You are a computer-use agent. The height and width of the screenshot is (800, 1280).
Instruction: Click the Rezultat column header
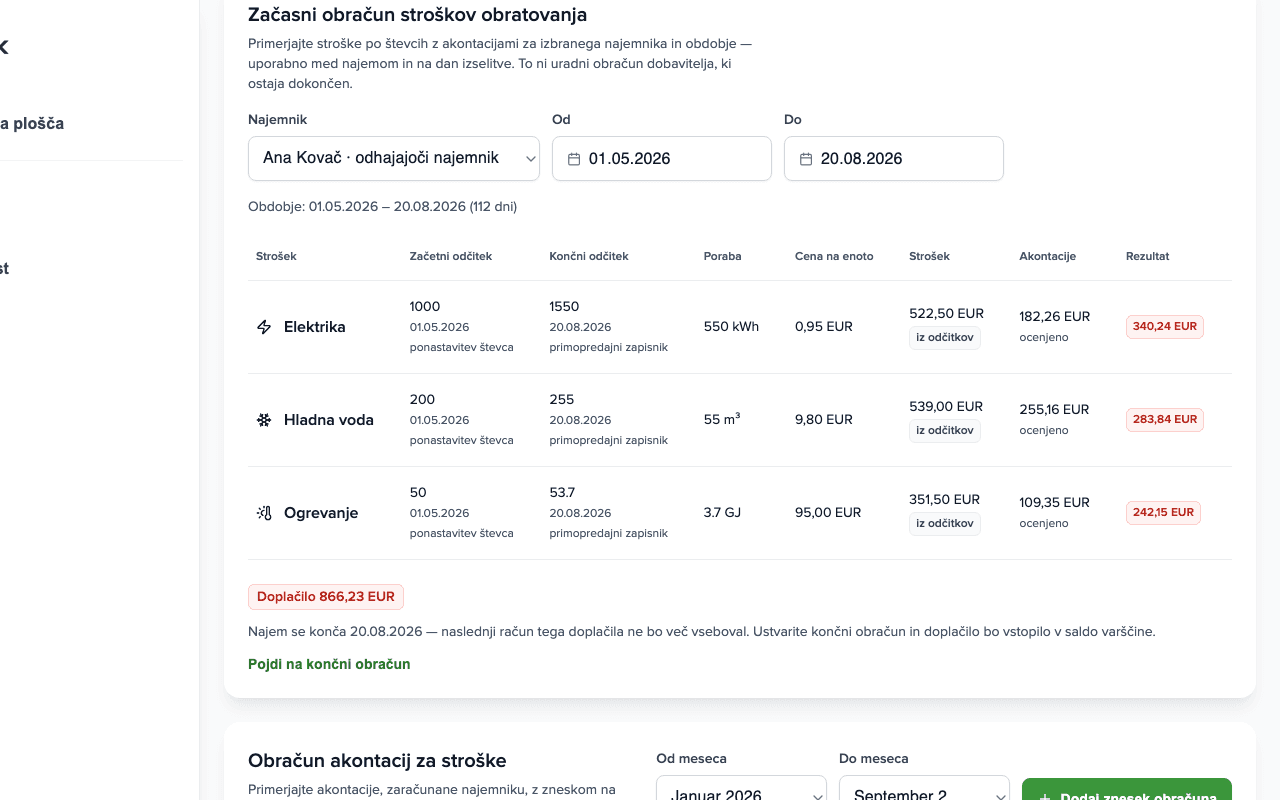(1147, 256)
